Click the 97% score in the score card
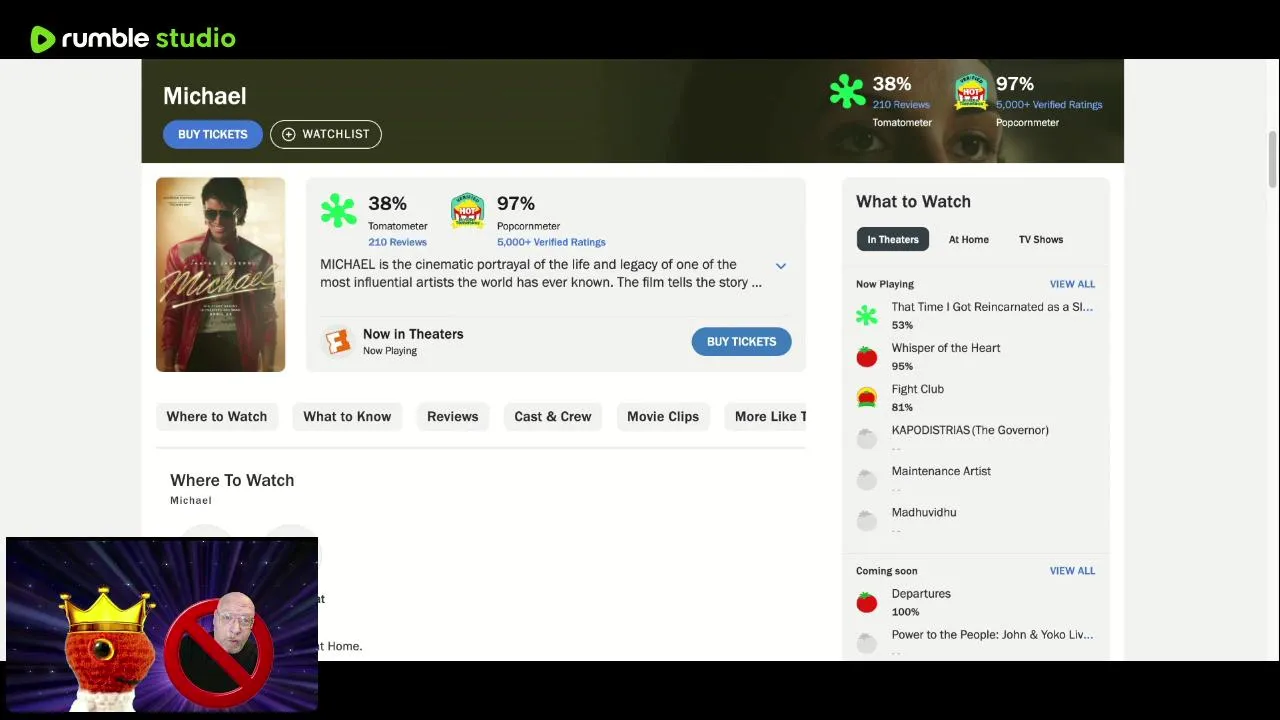This screenshot has width=1280, height=720. (516, 203)
